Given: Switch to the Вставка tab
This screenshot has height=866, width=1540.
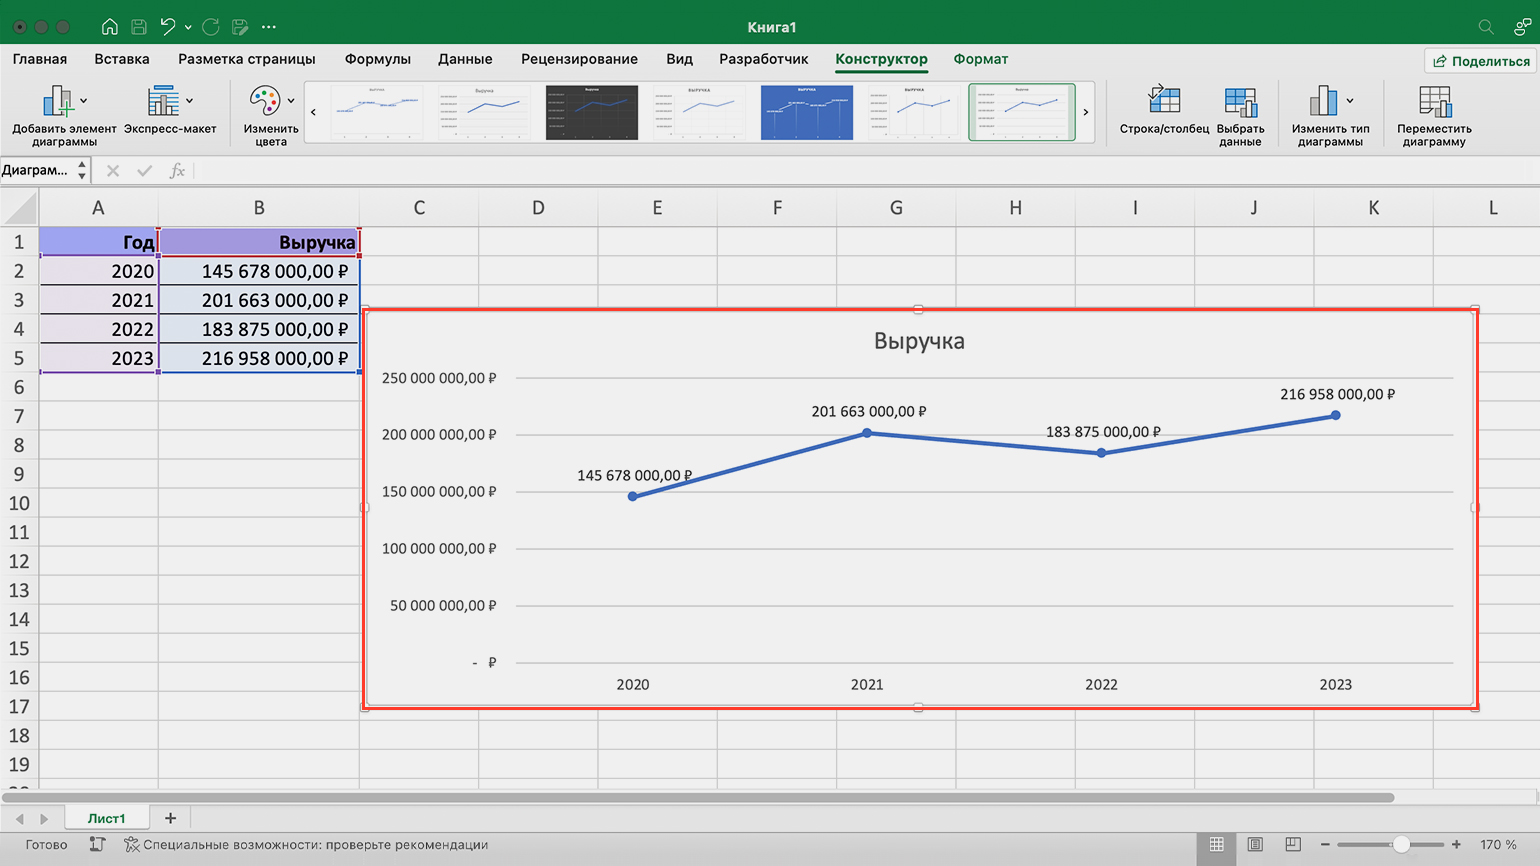Looking at the screenshot, I should pos(122,59).
